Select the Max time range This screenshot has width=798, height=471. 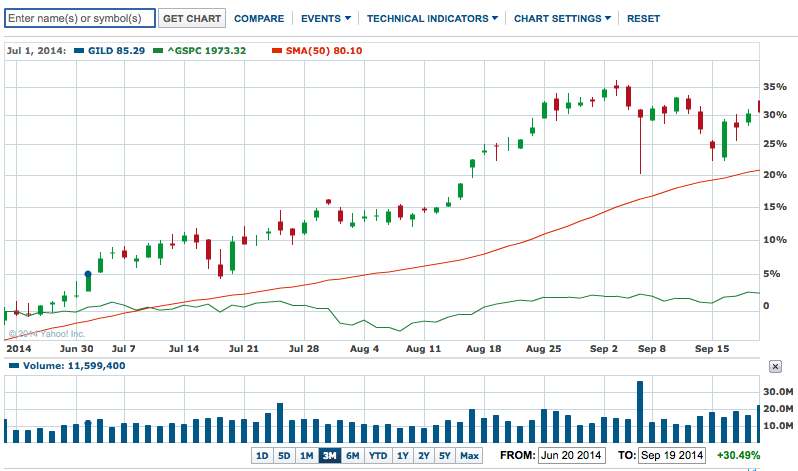click(469, 456)
